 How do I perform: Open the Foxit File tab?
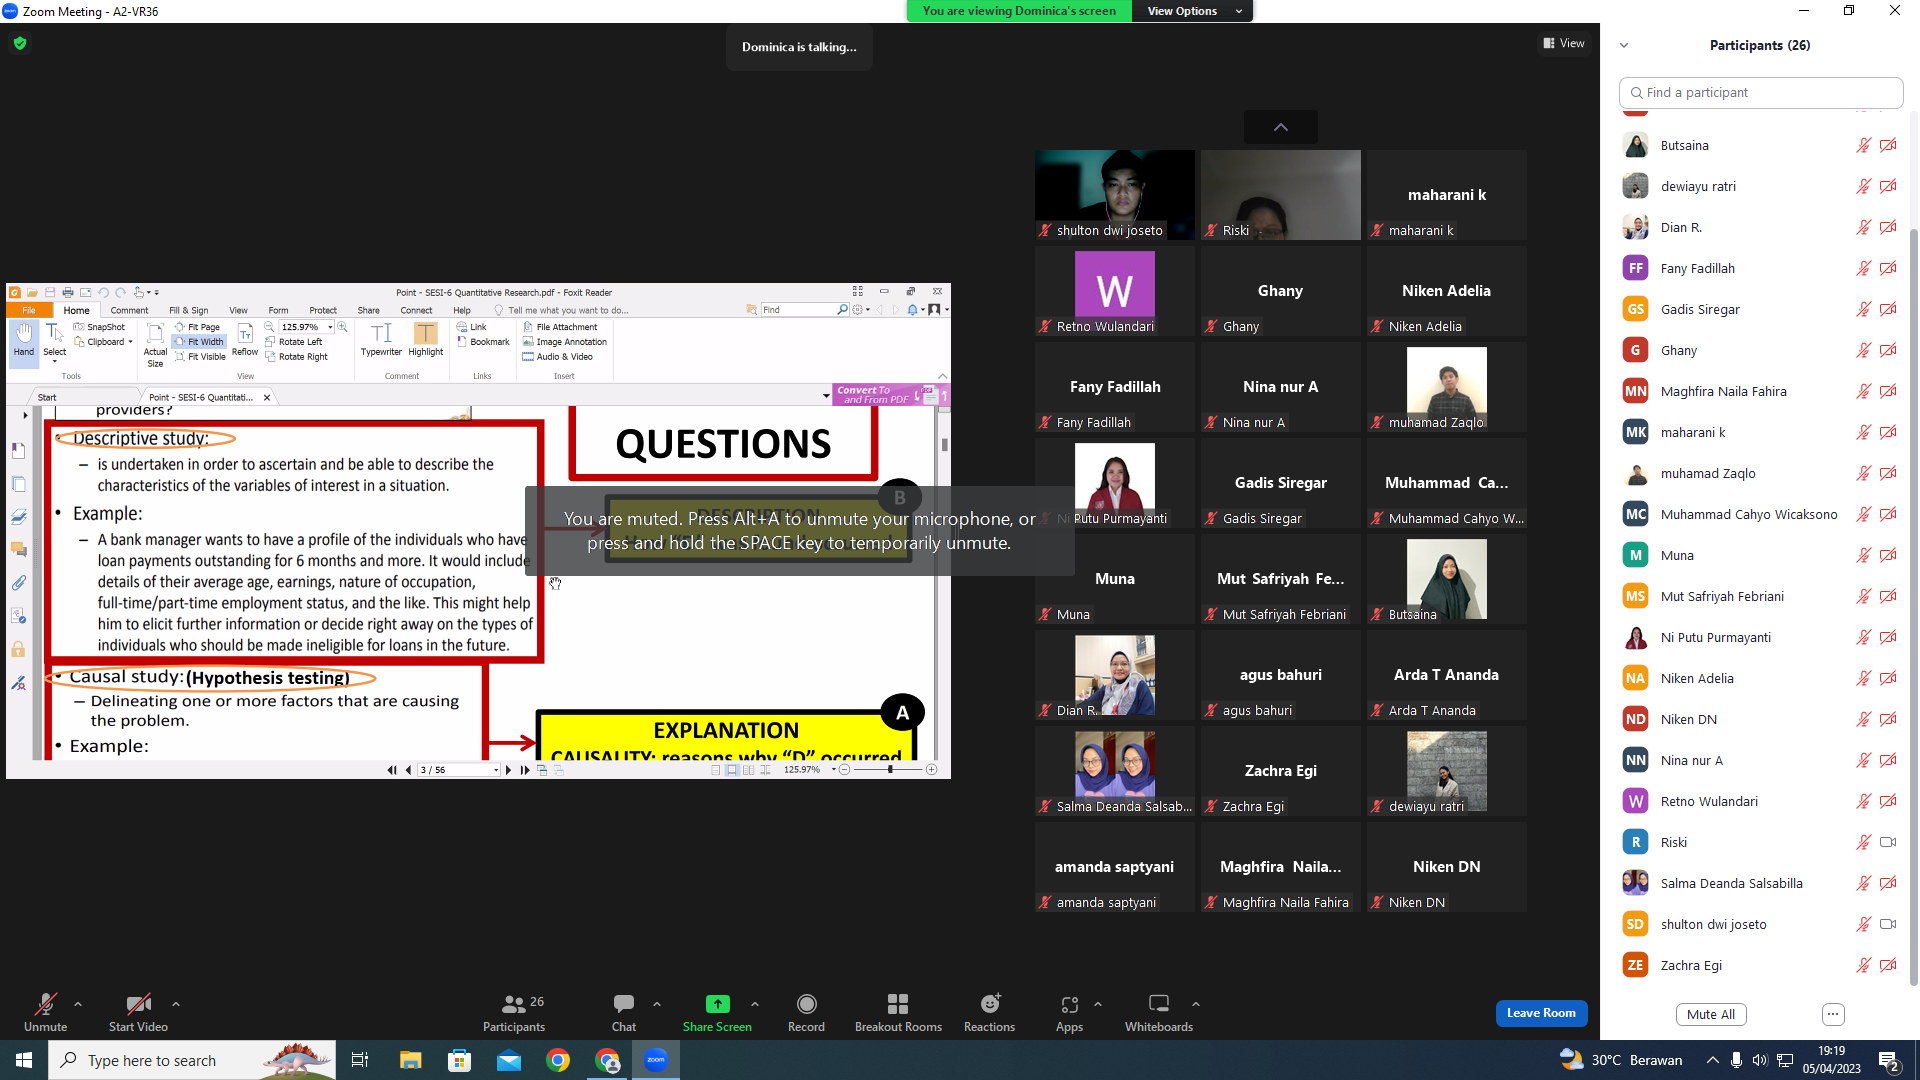click(x=29, y=310)
